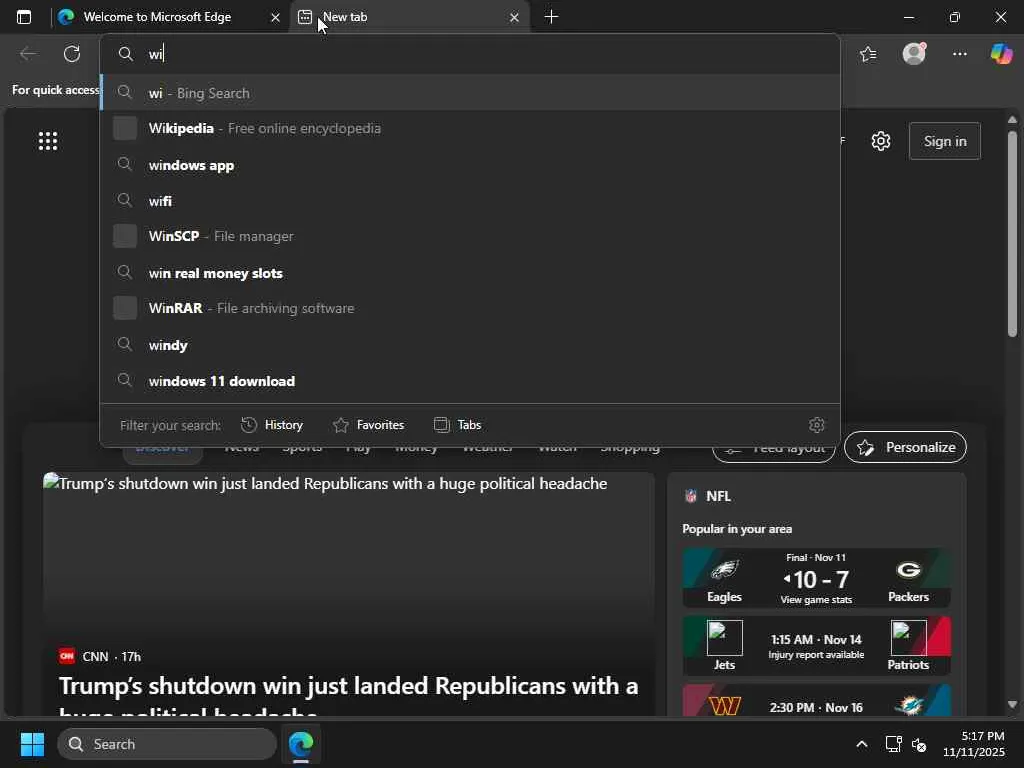Image resolution: width=1024 pixels, height=768 pixels.
Task: Open the clock showing 5:17 PM
Action: (974, 744)
